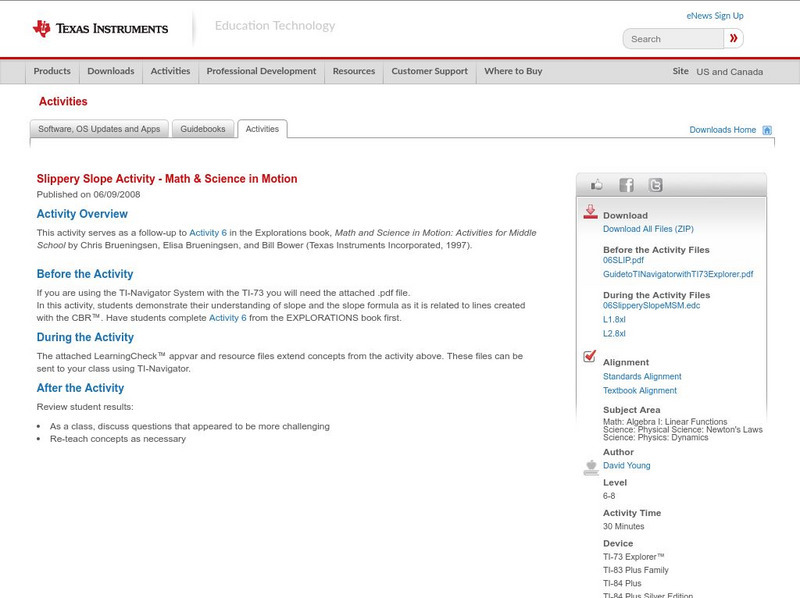This screenshot has height=598, width=800.
Task: Click the Education Technology header text
Action: point(275,26)
